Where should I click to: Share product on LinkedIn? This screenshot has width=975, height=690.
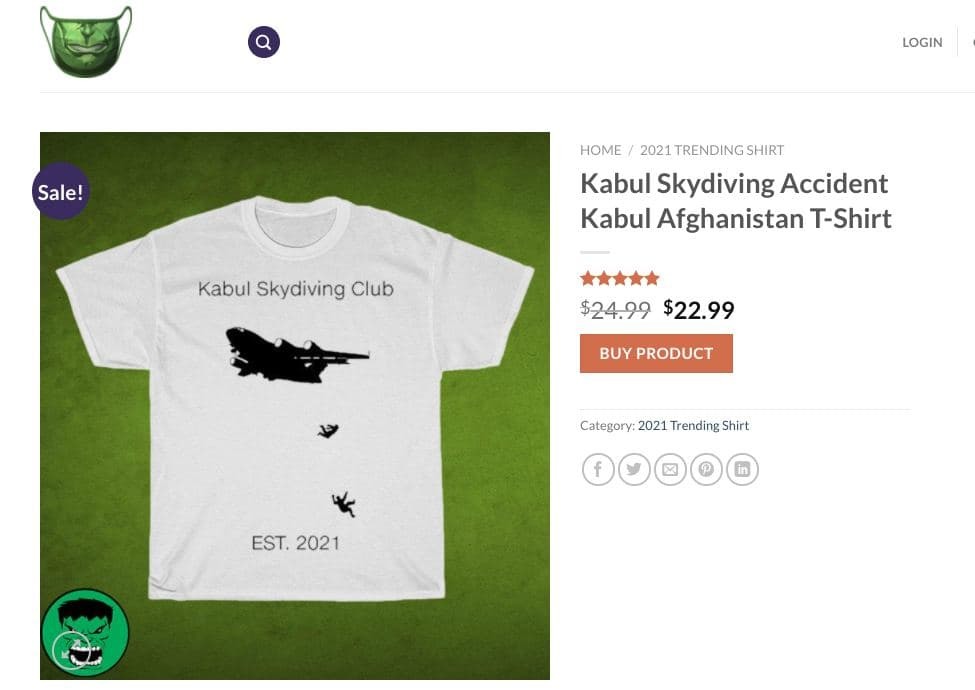[x=742, y=469]
